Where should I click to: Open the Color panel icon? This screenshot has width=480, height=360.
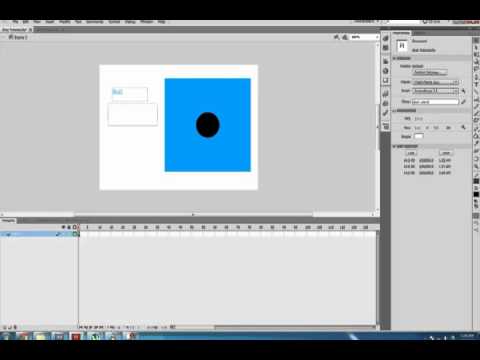click(386, 38)
